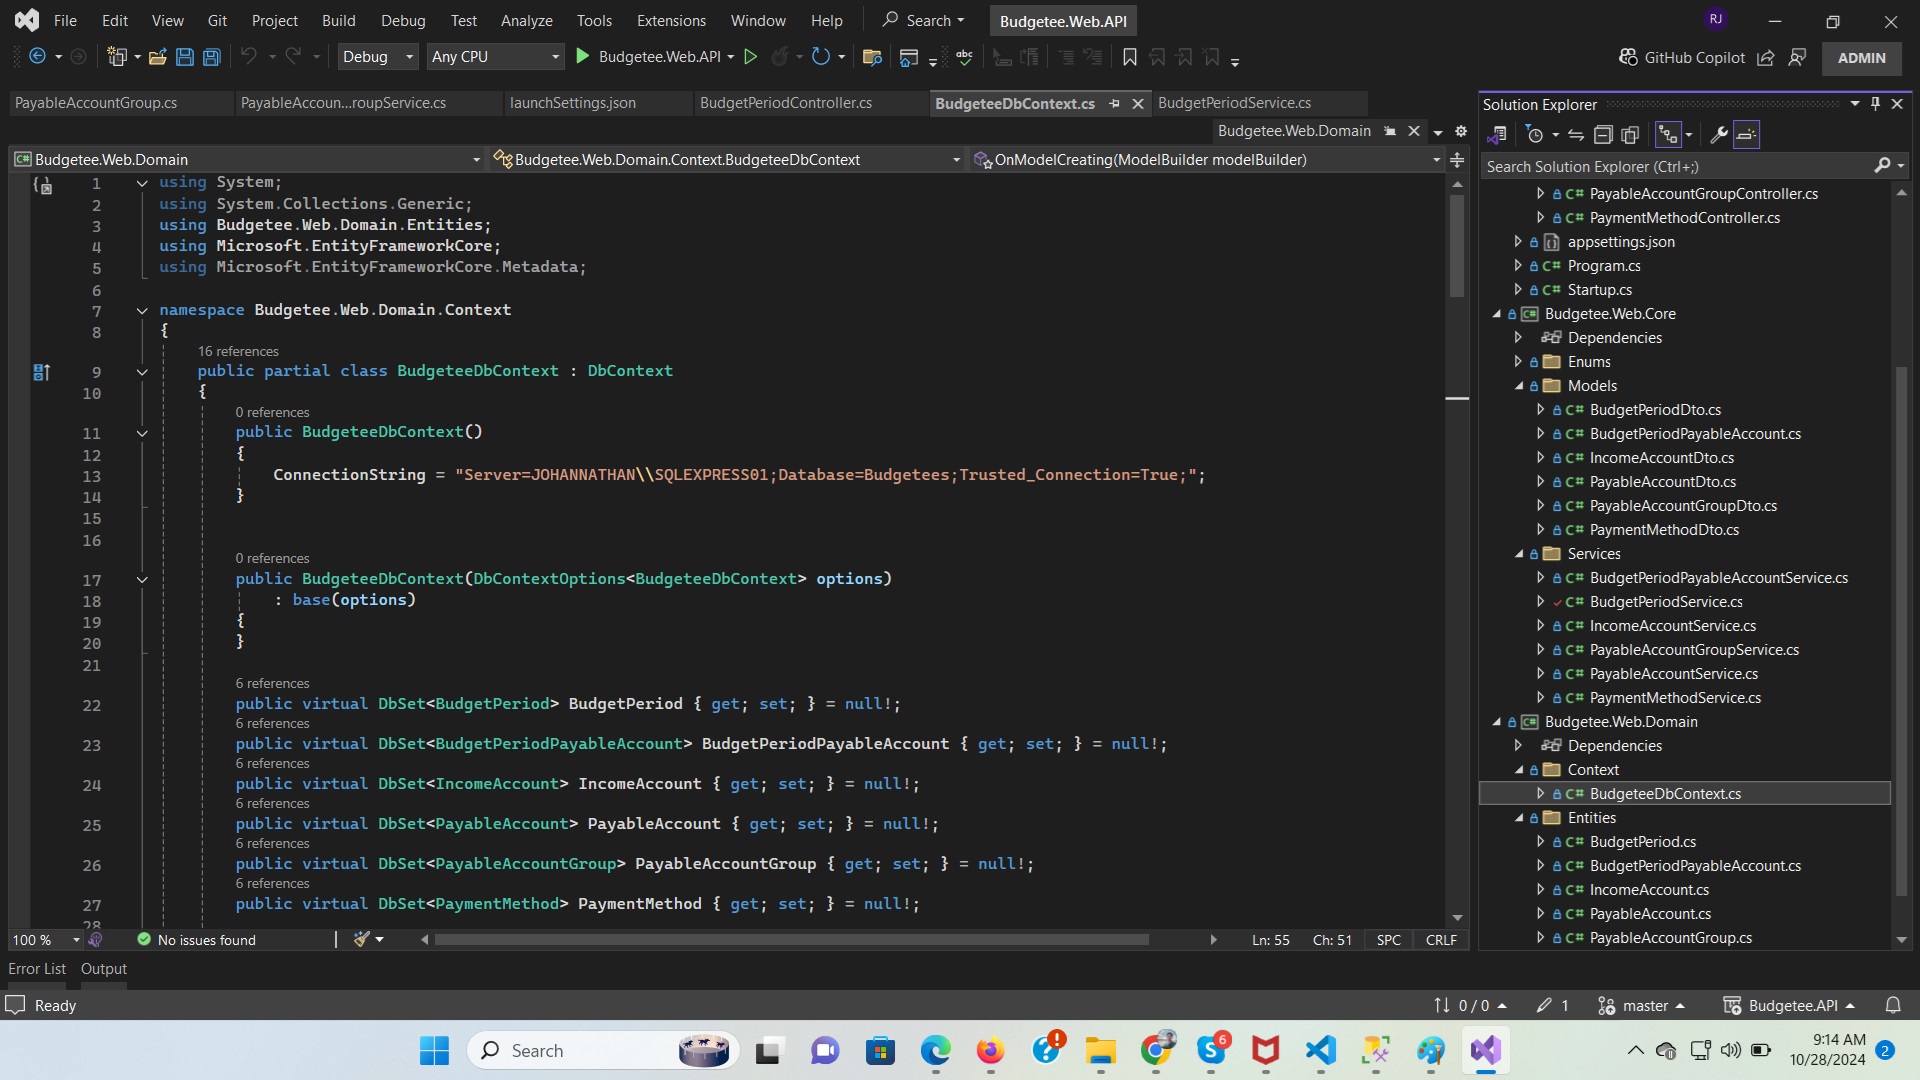Screen dimensions: 1920x1080
Task: Open the Extensions menu
Action: 670,20
